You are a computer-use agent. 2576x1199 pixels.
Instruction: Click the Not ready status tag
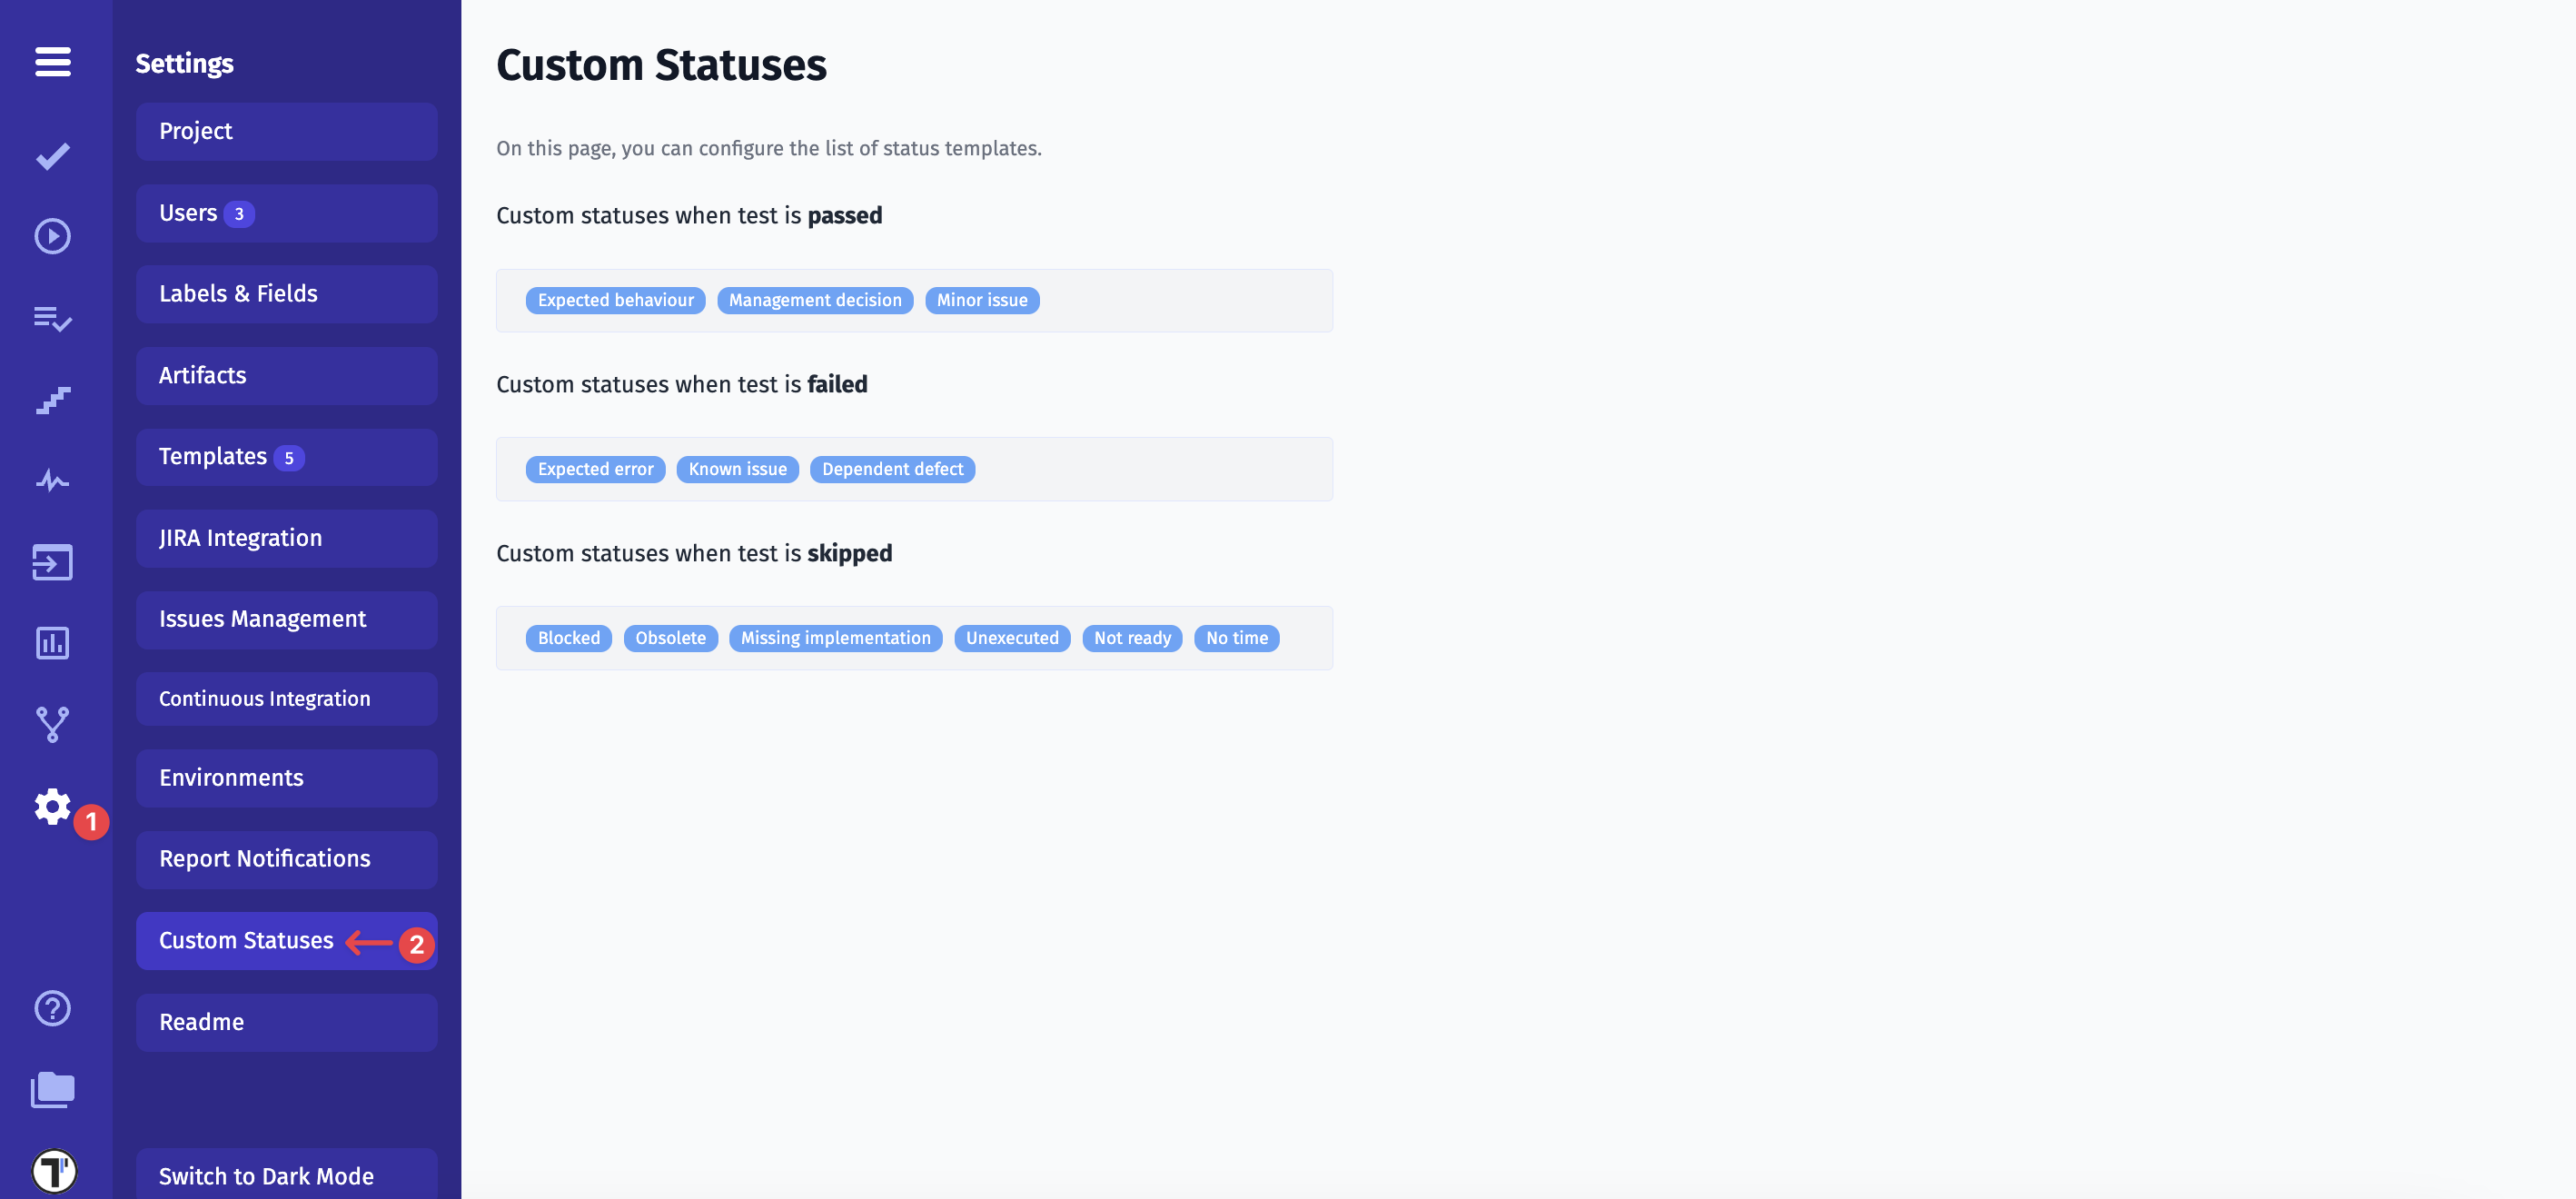(x=1133, y=638)
